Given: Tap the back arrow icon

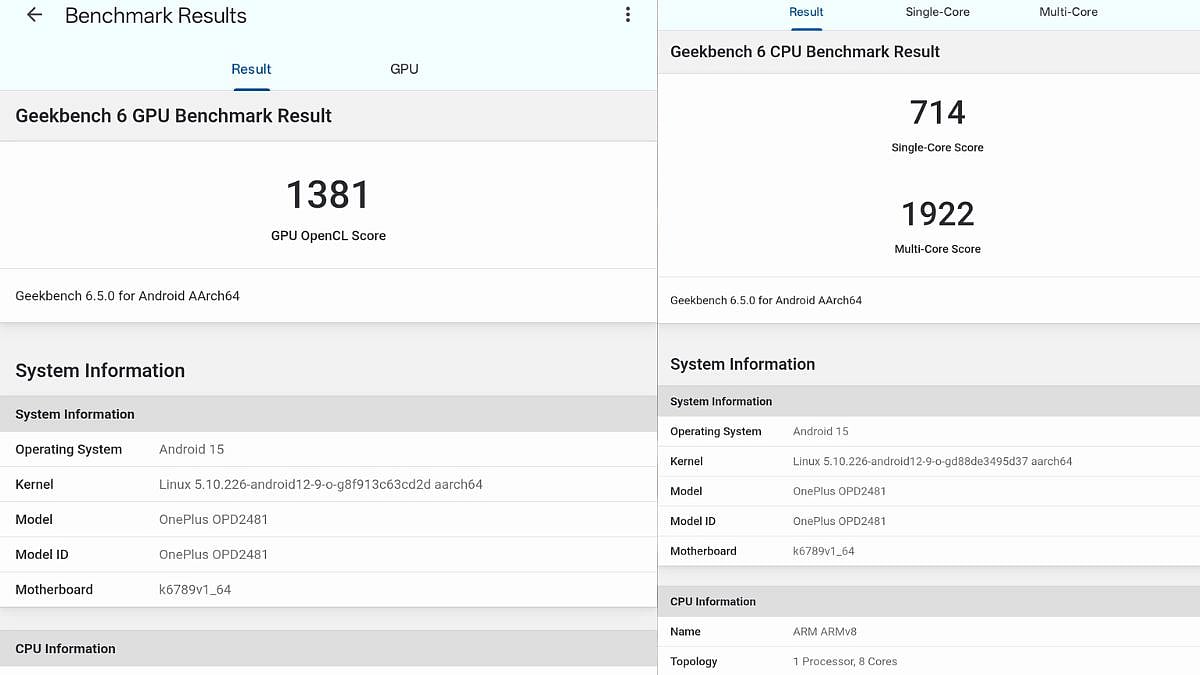Looking at the screenshot, I should (x=34, y=15).
